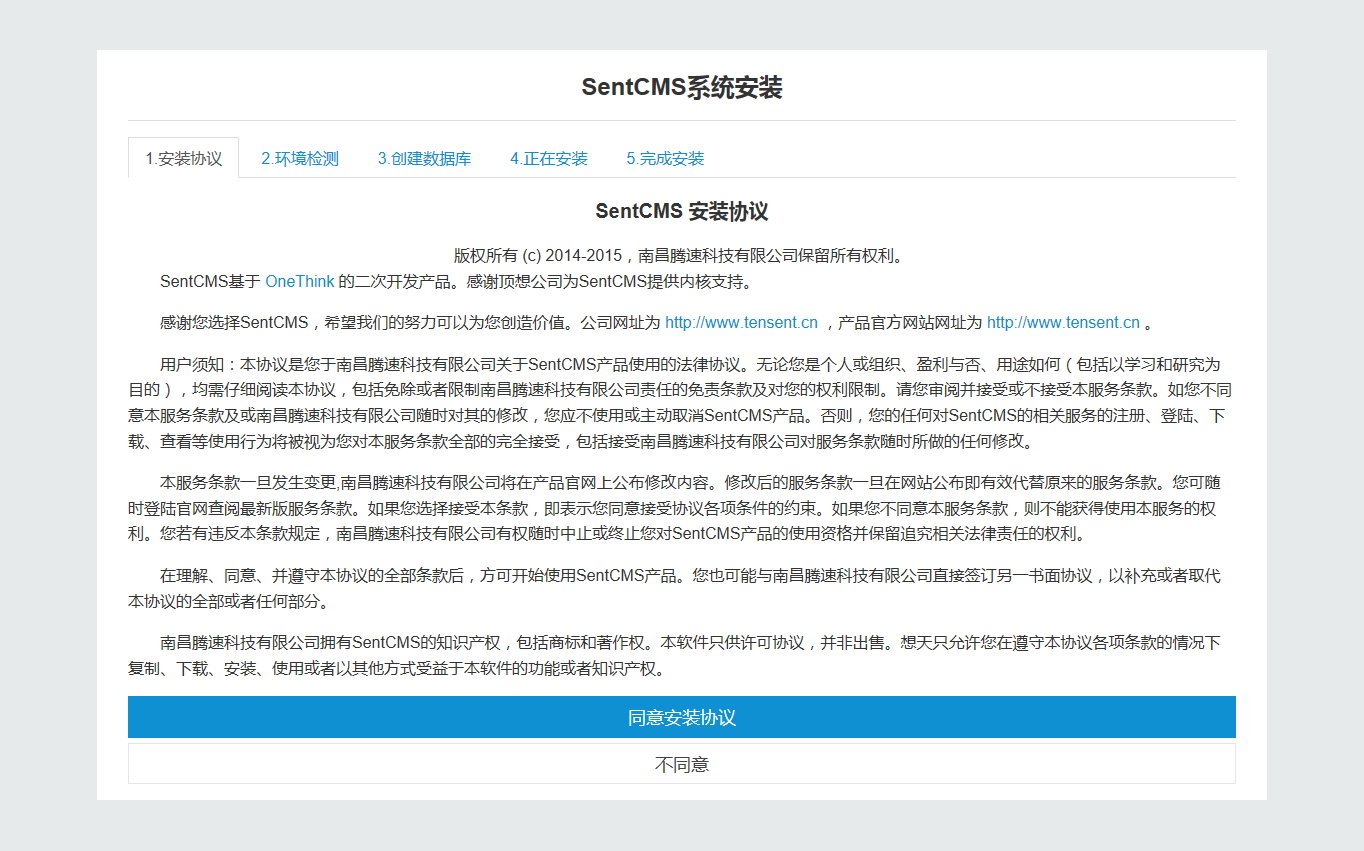
Task: Open the 5.完成安装 tab
Action: (666, 158)
